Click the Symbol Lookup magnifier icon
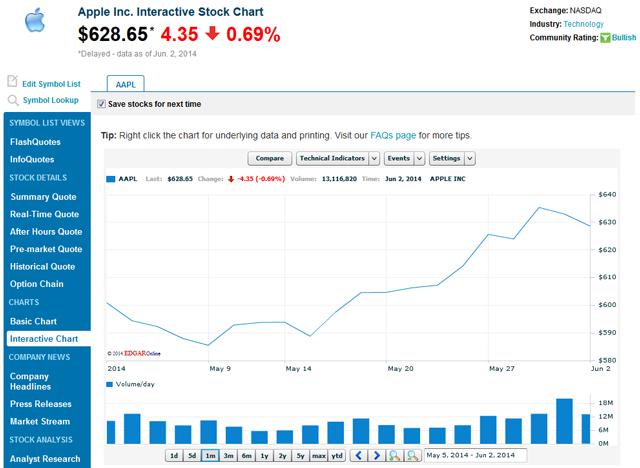Viewport: 640px width, 468px height. (12, 100)
